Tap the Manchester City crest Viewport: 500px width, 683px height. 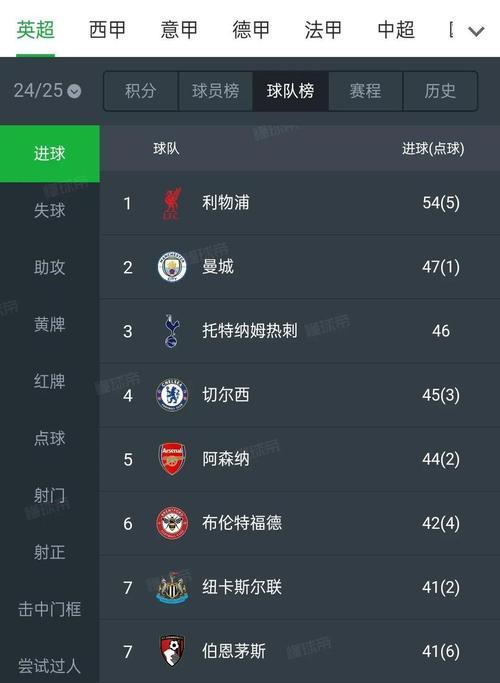172,267
